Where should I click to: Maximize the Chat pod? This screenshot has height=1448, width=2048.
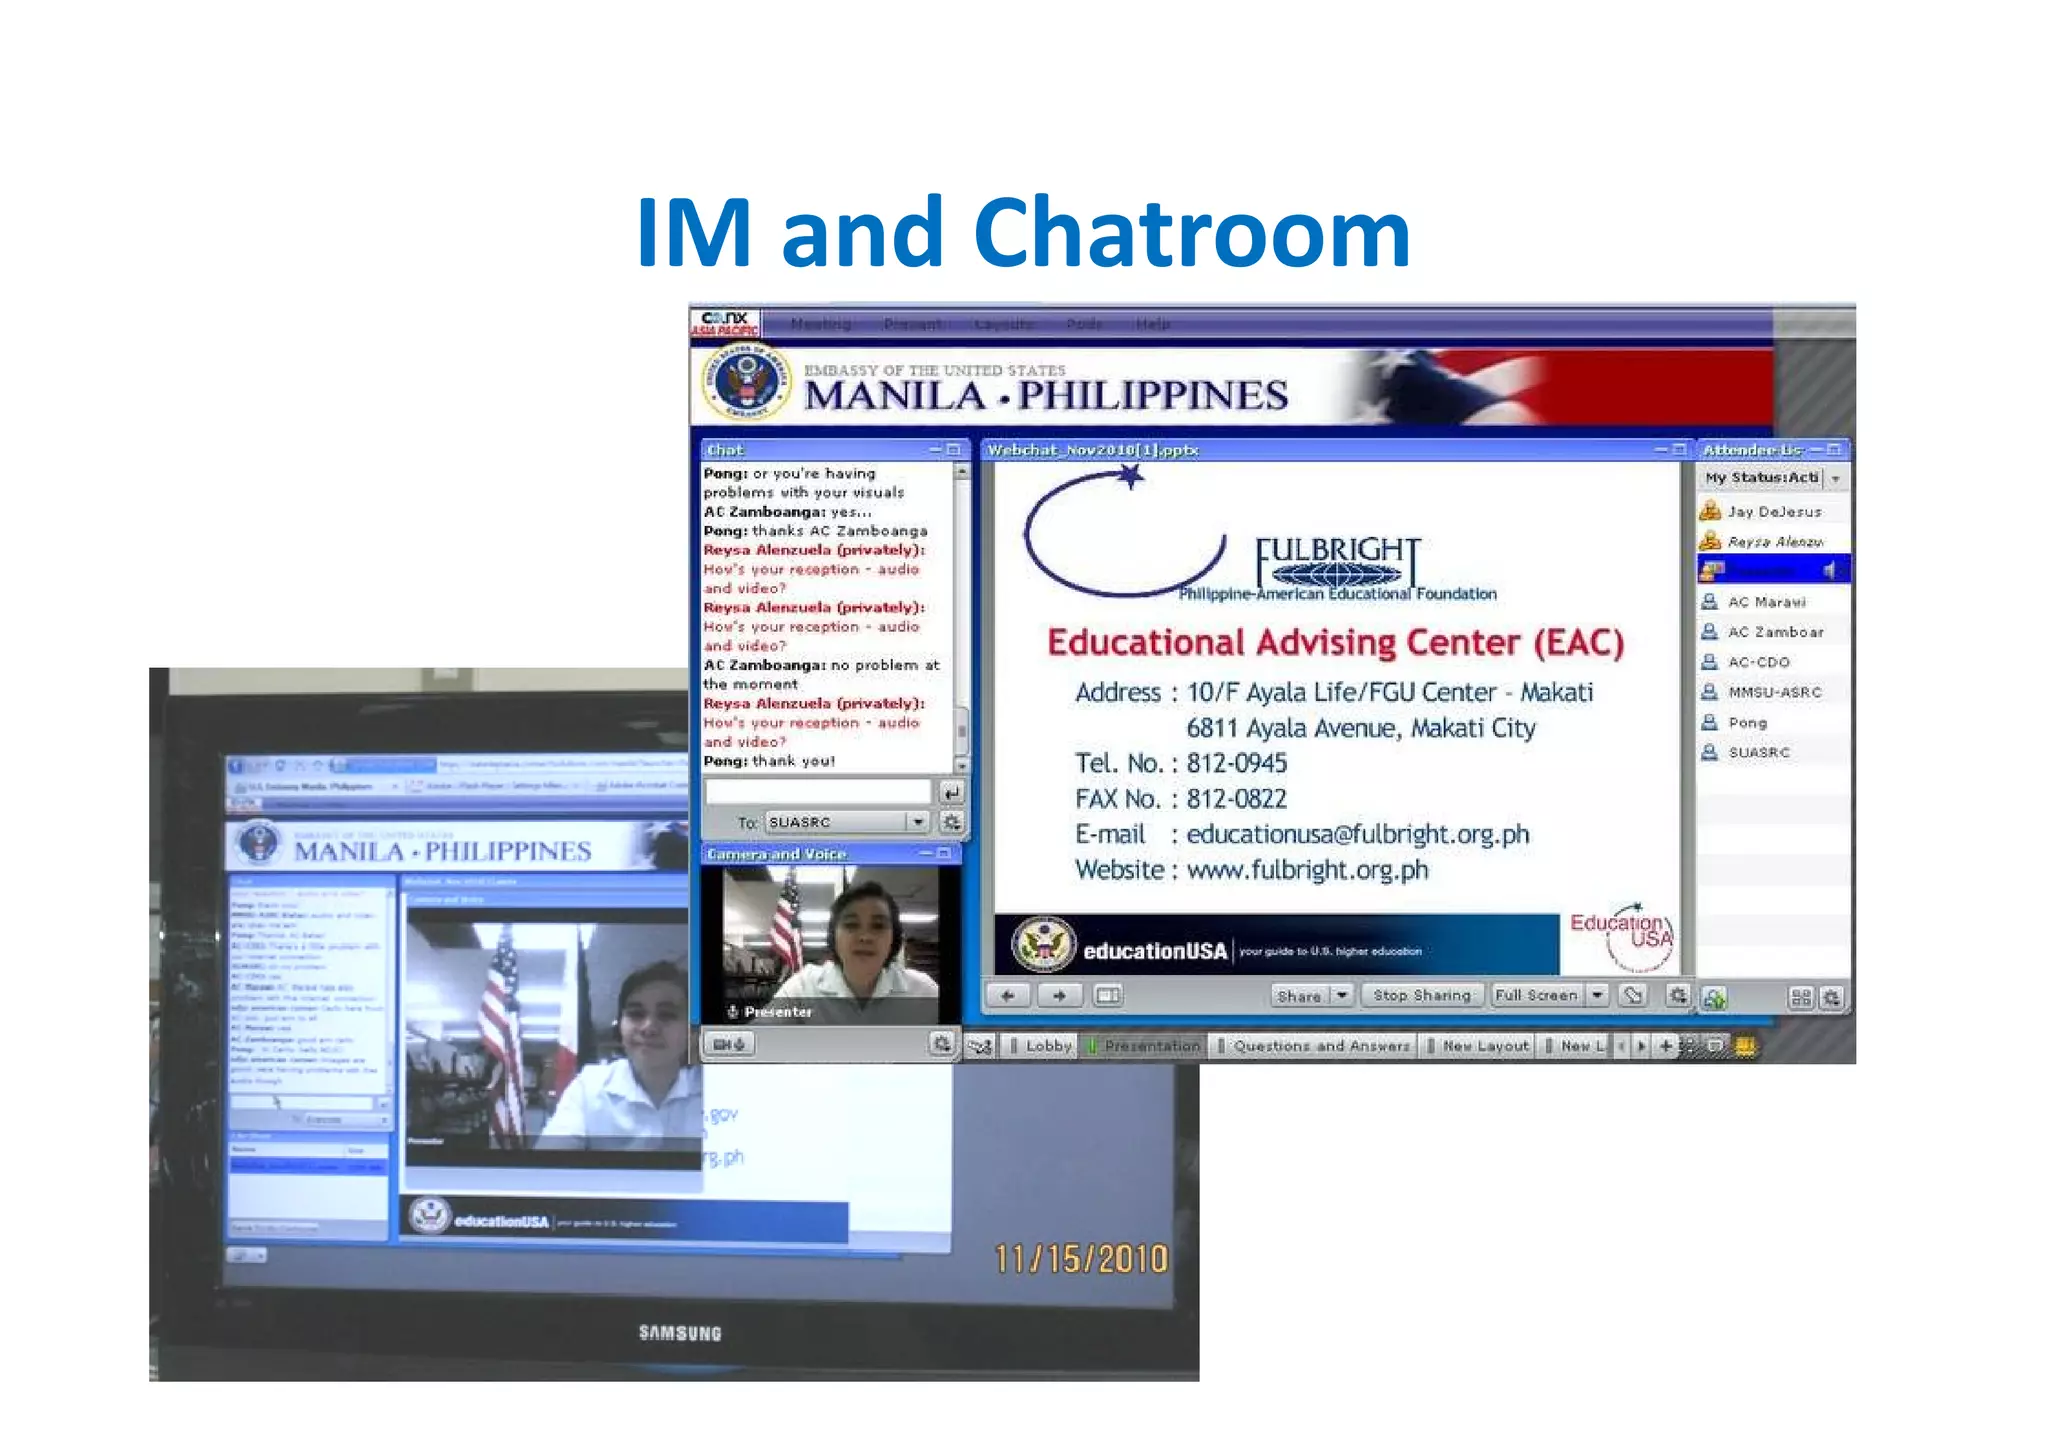coord(954,450)
